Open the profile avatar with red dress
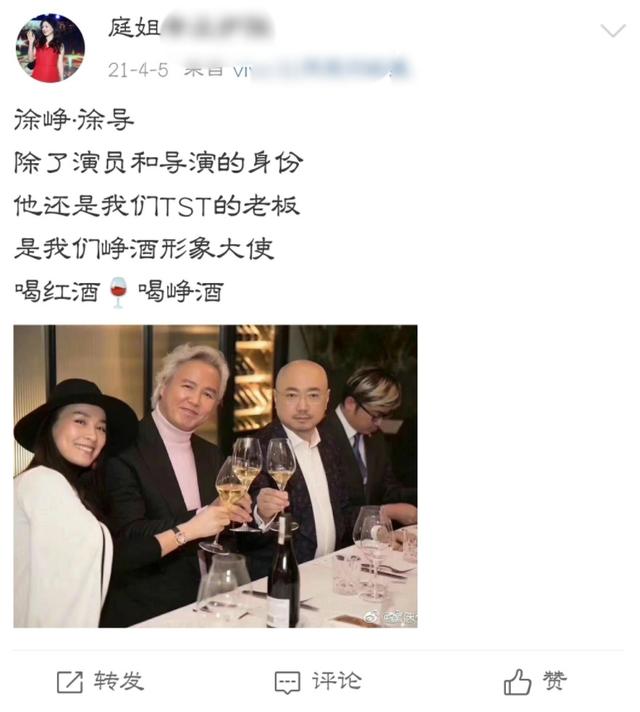This screenshot has height=712, width=640. pos(50,48)
